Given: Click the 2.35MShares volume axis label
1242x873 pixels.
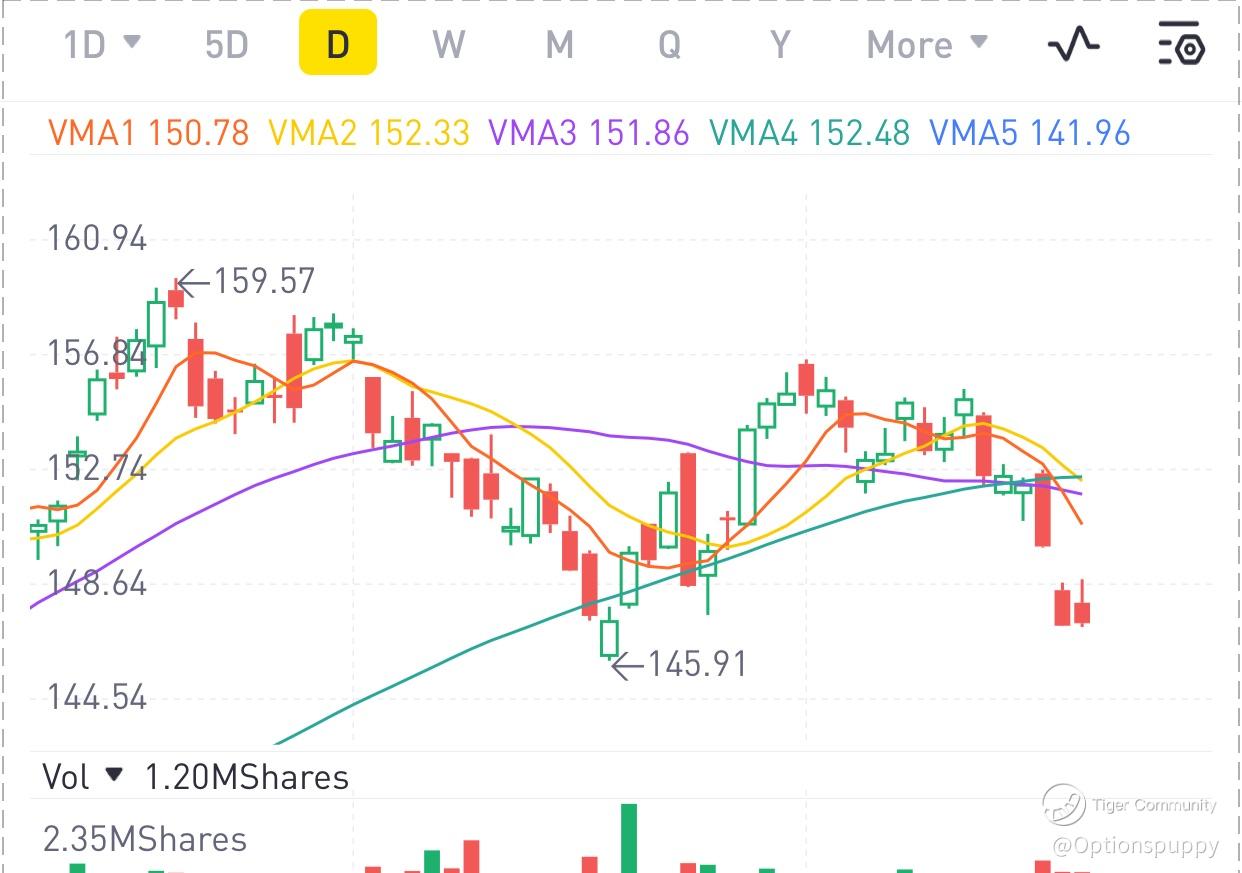Looking at the screenshot, I should (145, 838).
